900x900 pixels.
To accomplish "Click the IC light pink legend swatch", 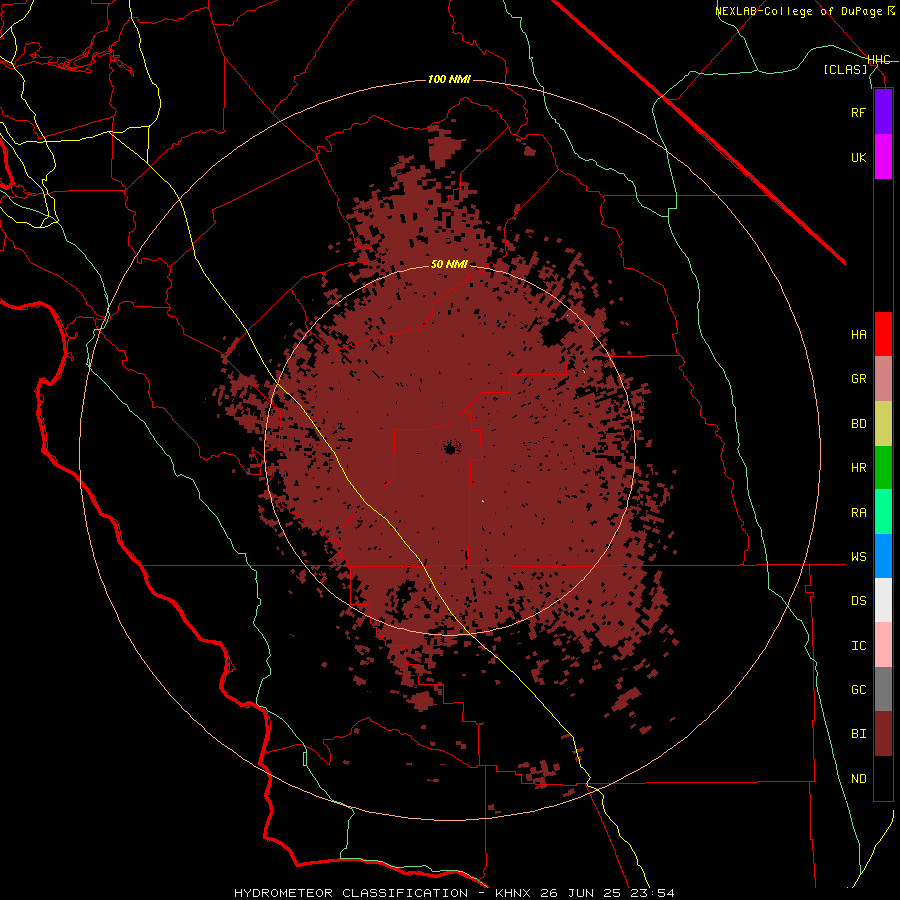I will click(883, 645).
